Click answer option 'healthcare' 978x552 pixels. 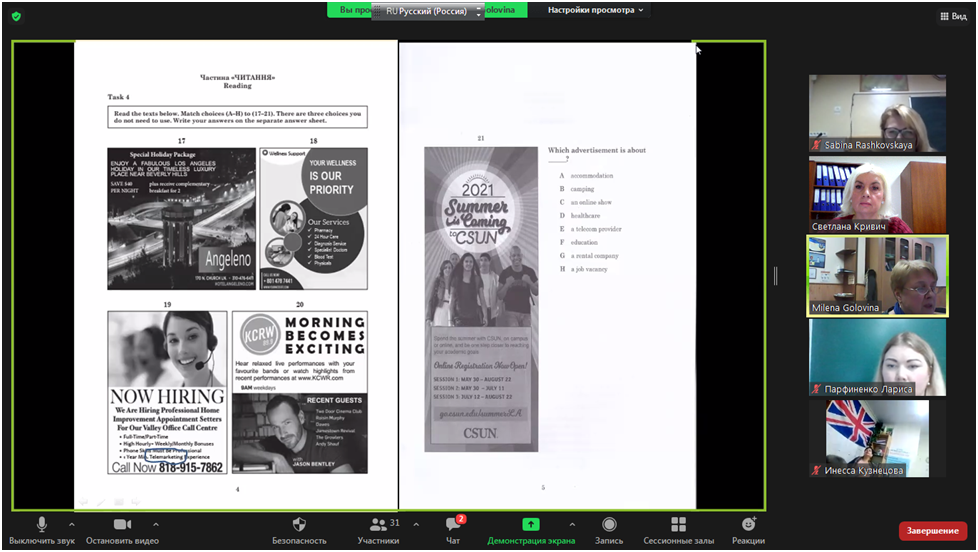pos(586,216)
